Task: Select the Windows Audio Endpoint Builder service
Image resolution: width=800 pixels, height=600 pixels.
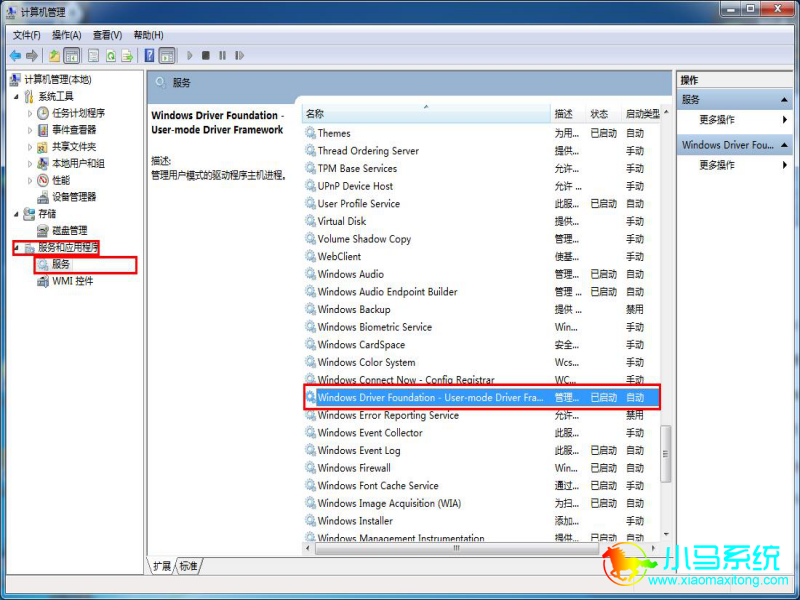Action: tap(481, 292)
